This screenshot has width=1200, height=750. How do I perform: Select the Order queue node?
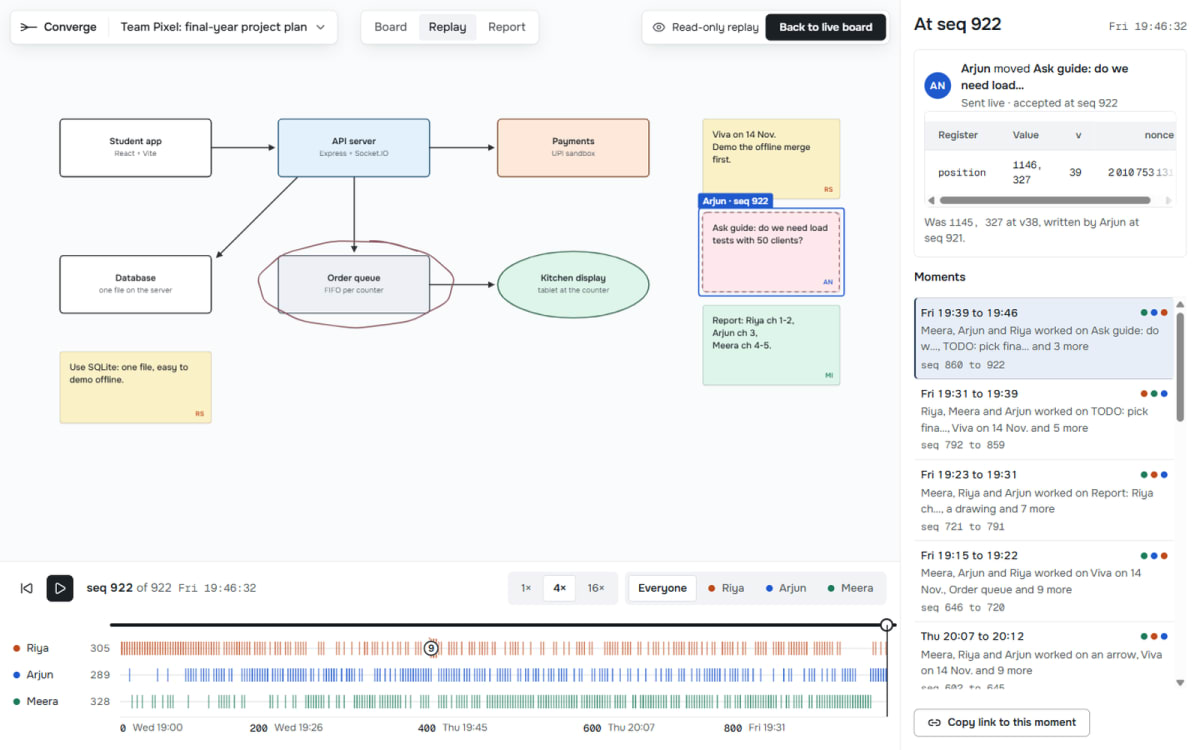pos(354,284)
